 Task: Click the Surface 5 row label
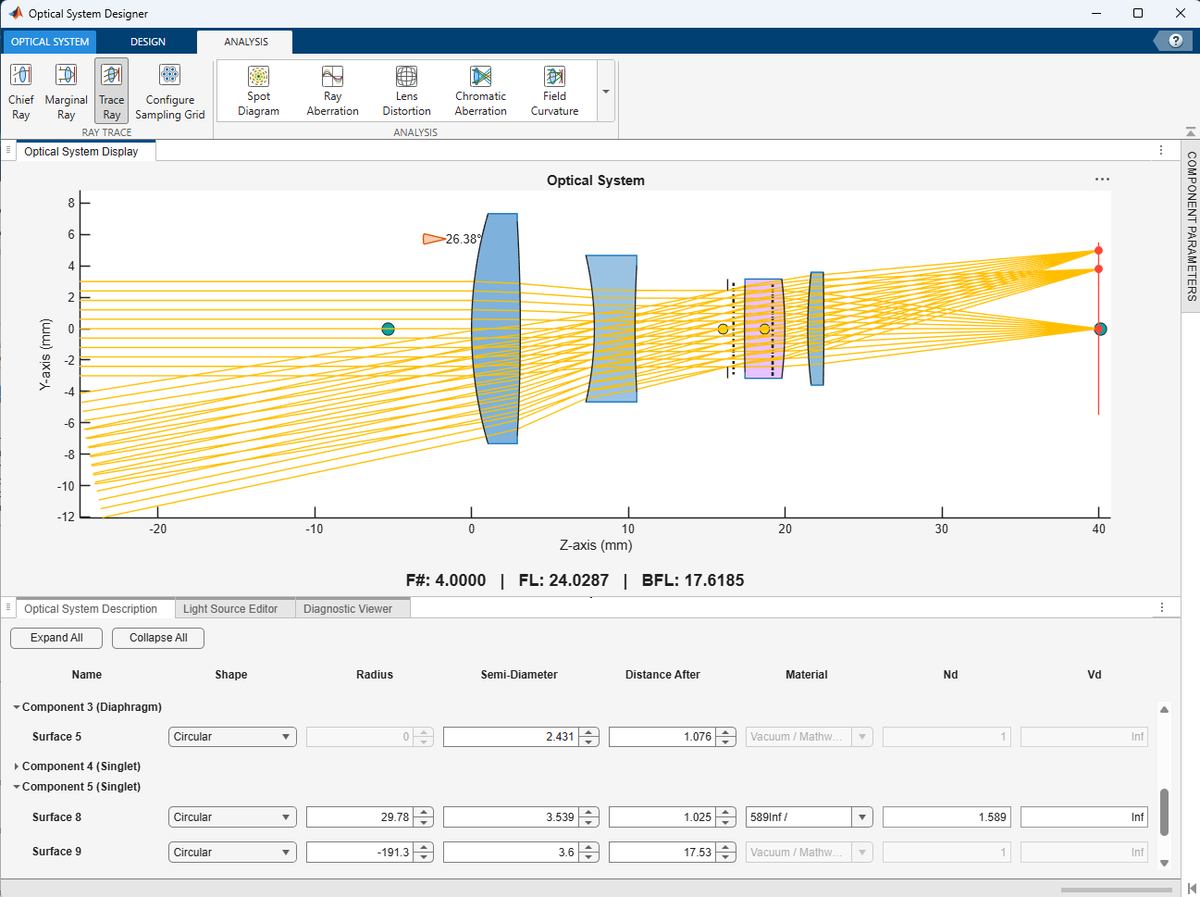pyautogui.click(x=58, y=737)
